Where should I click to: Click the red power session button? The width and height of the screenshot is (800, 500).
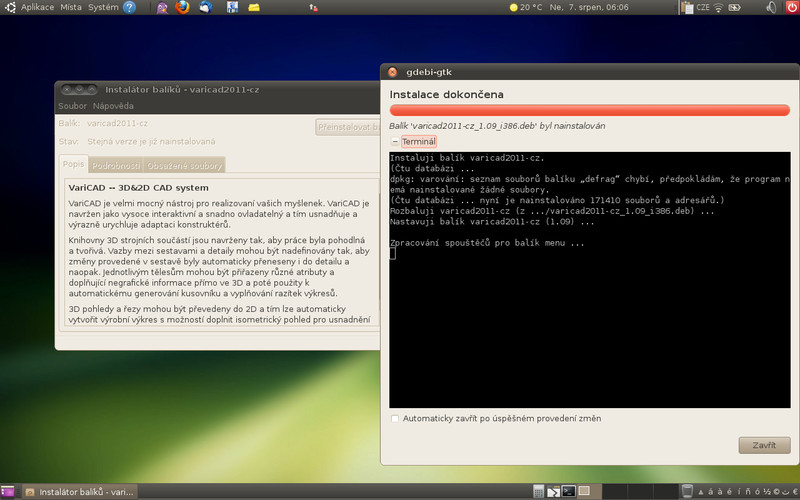pos(792,7)
